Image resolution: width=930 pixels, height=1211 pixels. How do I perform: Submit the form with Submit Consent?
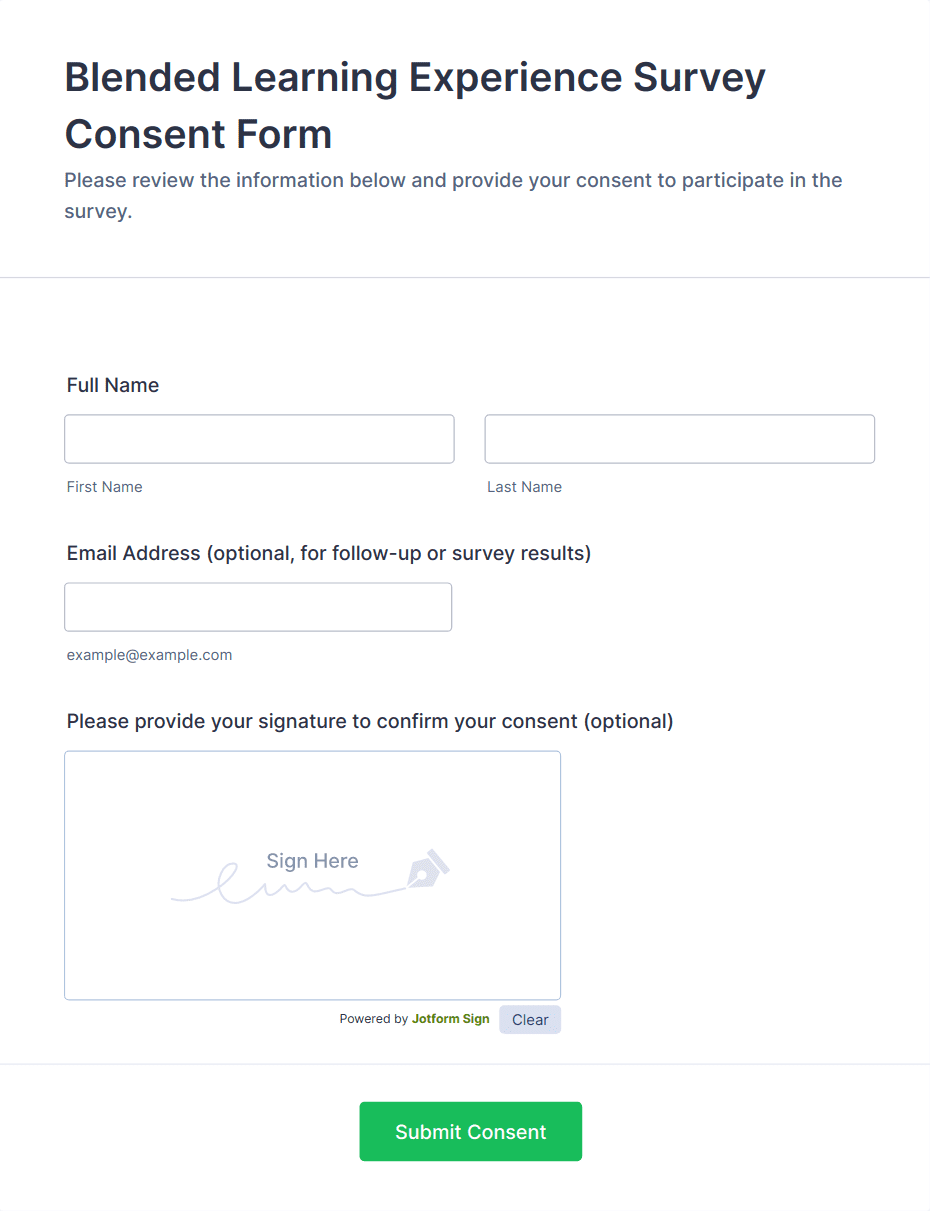click(470, 1131)
